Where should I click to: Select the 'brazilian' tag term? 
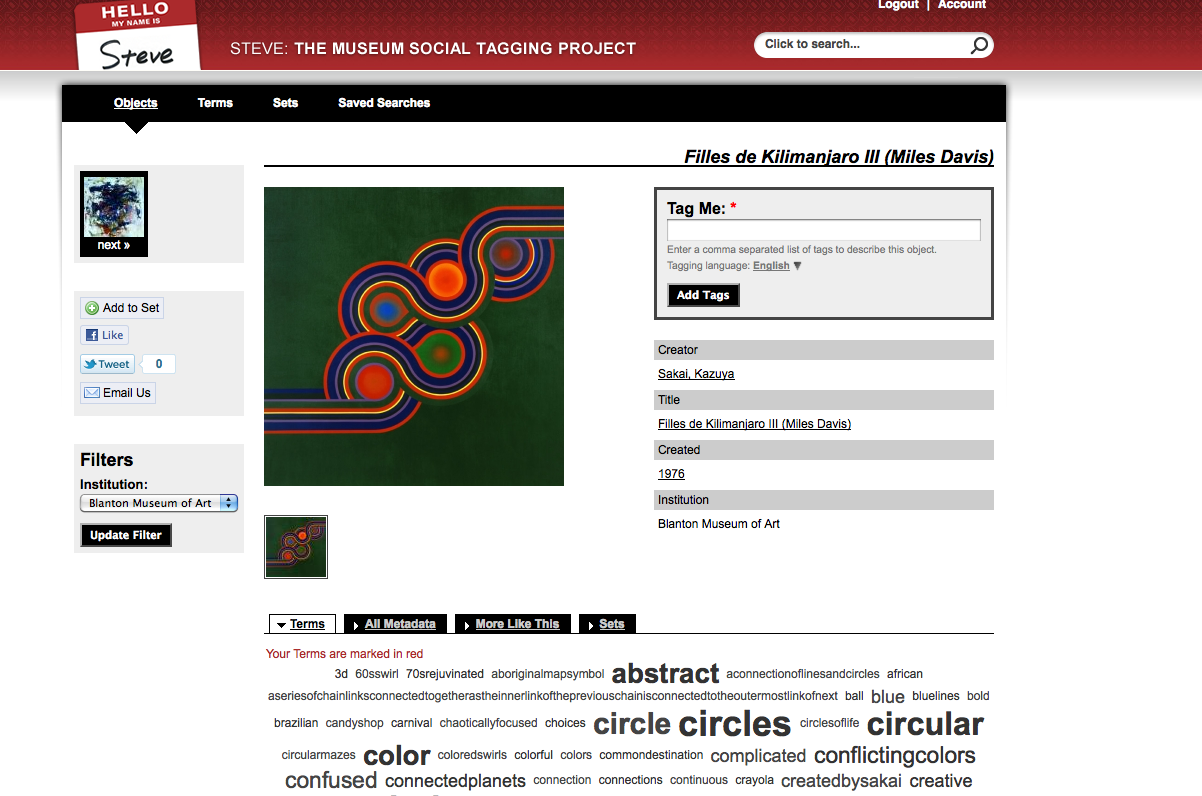296,723
